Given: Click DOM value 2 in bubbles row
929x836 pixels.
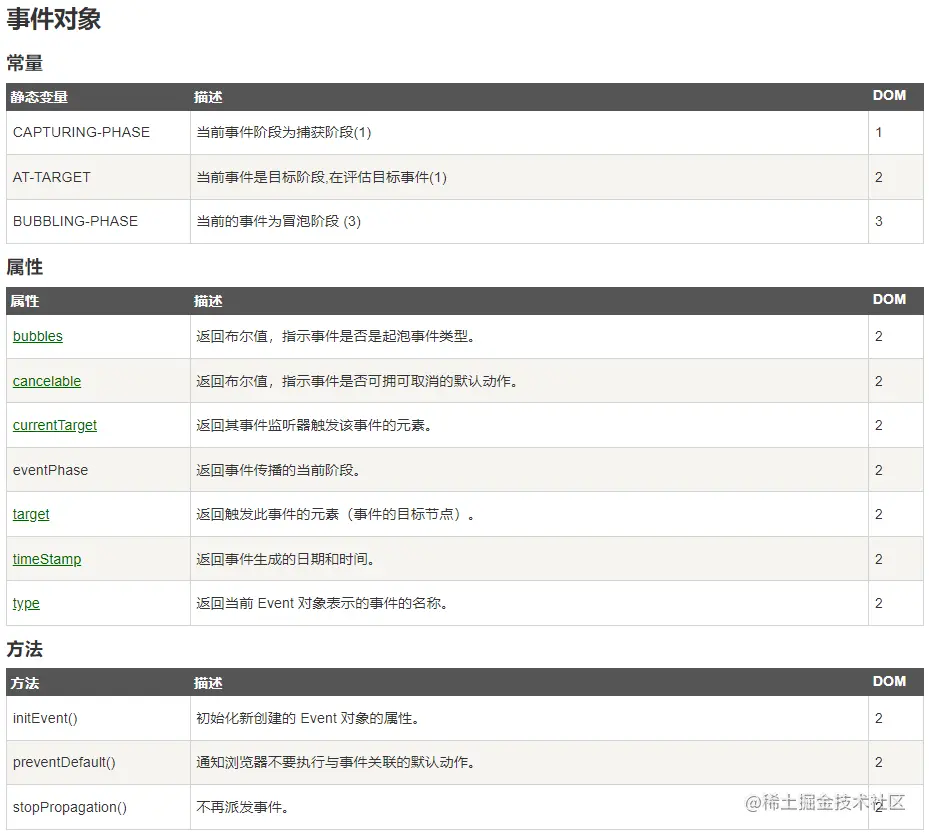Looking at the screenshot, I should point(879,336).
